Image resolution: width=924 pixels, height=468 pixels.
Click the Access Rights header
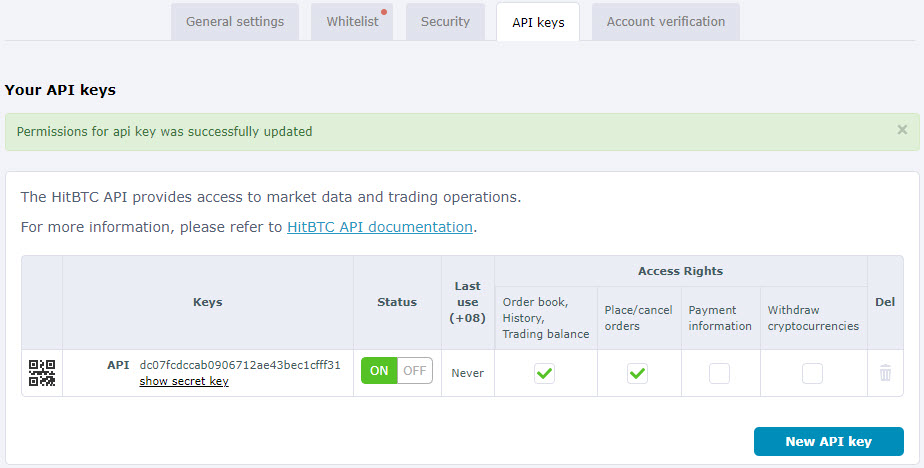click(x=680, y=271)
